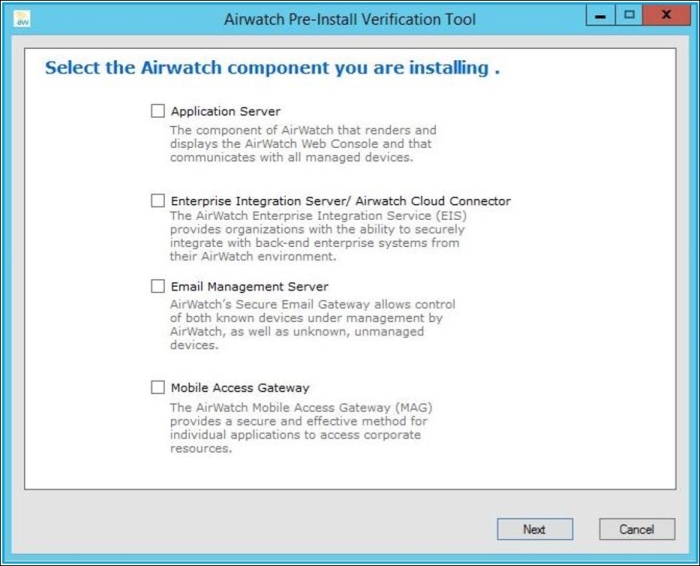Click the window title 'Airwatch Pre-Install Verification Tool'
This screenshot has height=566, width=700.
pos(350,19)
